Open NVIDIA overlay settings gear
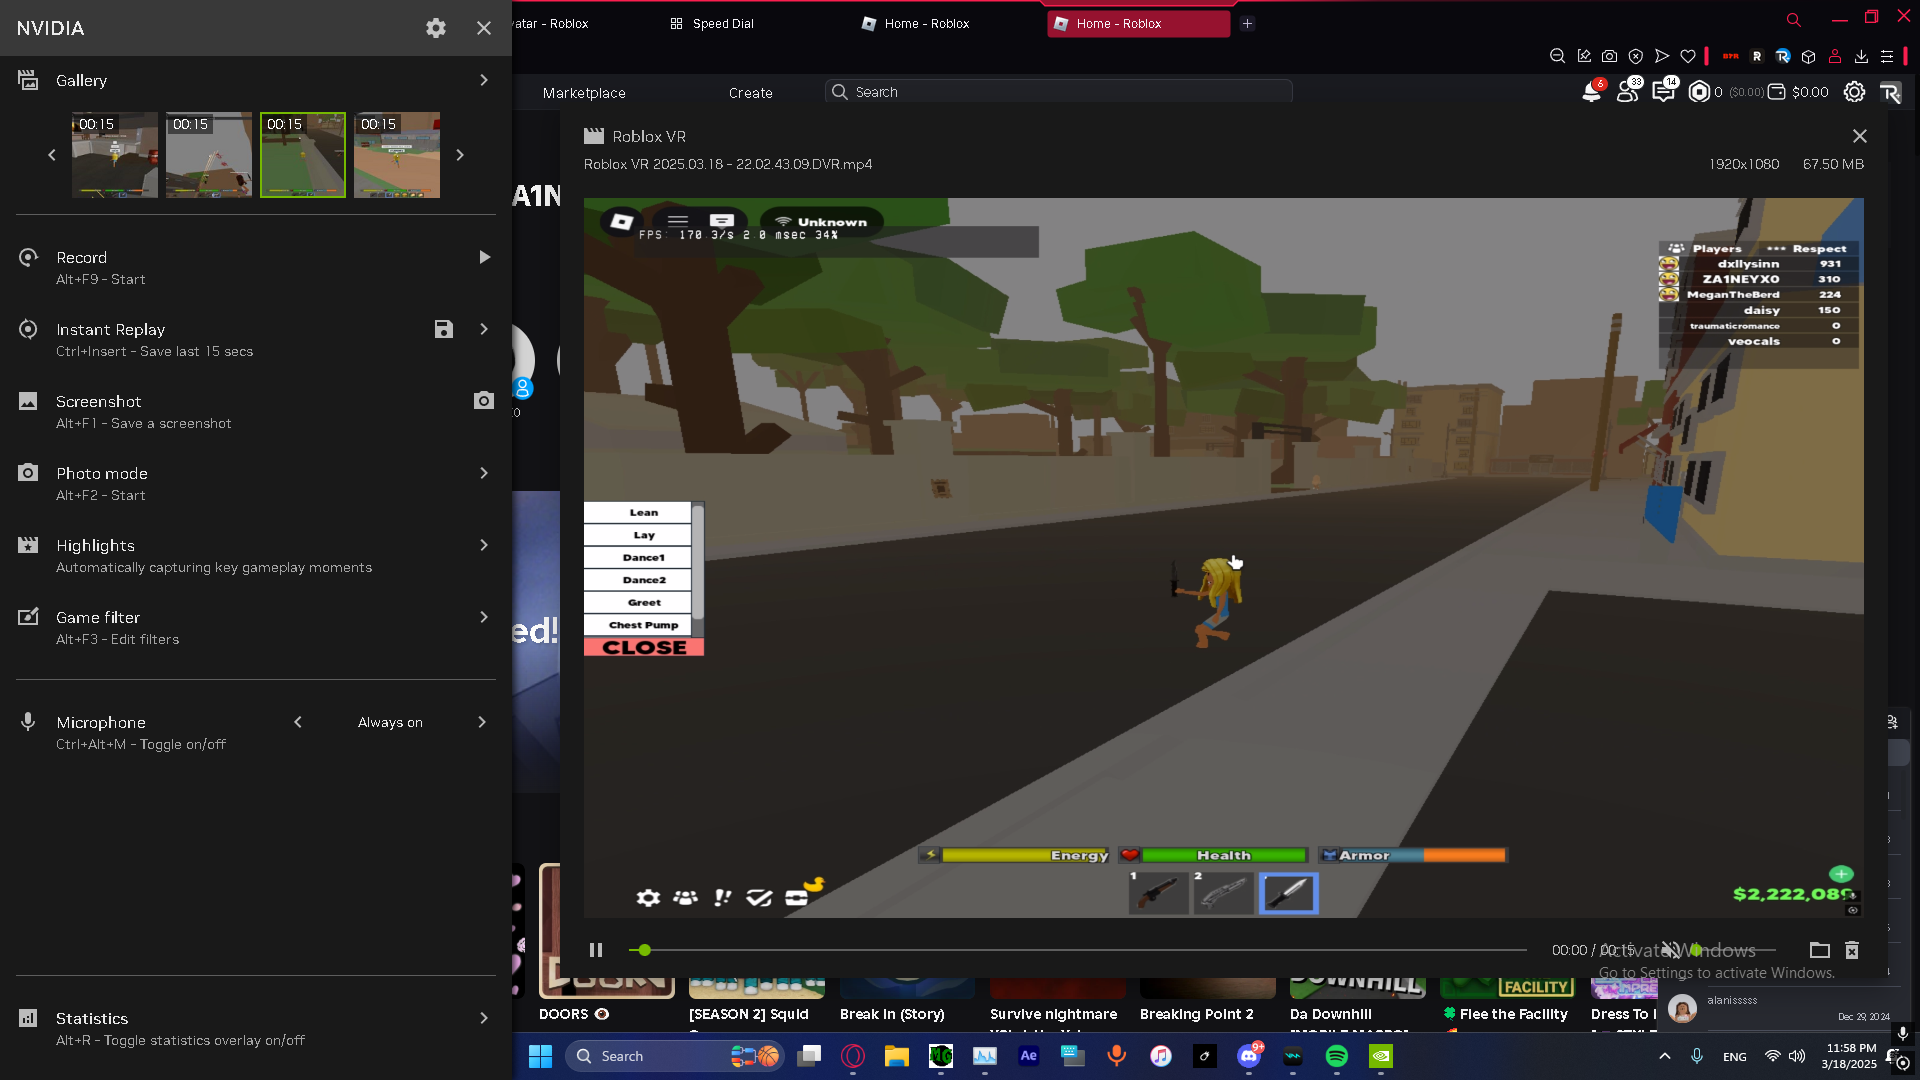Image resolution: width=1920 pixels, height=1080 pixels. [x=436, y=28]
